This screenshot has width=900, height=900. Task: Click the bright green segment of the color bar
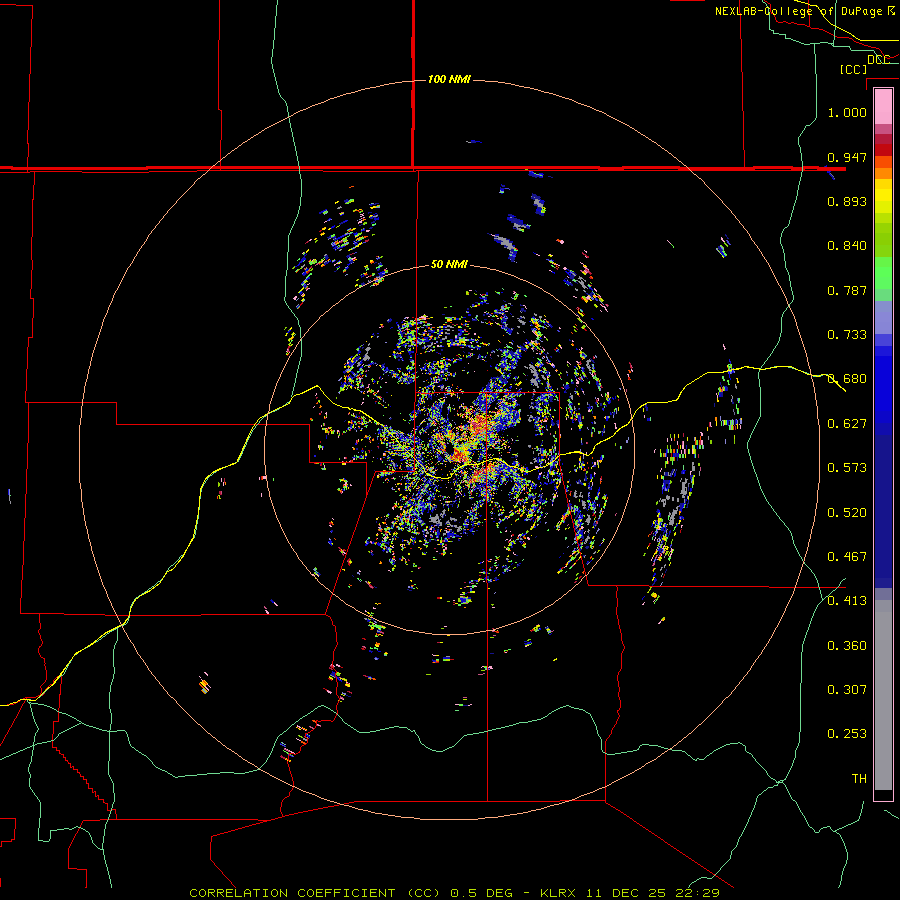[883, 272]
